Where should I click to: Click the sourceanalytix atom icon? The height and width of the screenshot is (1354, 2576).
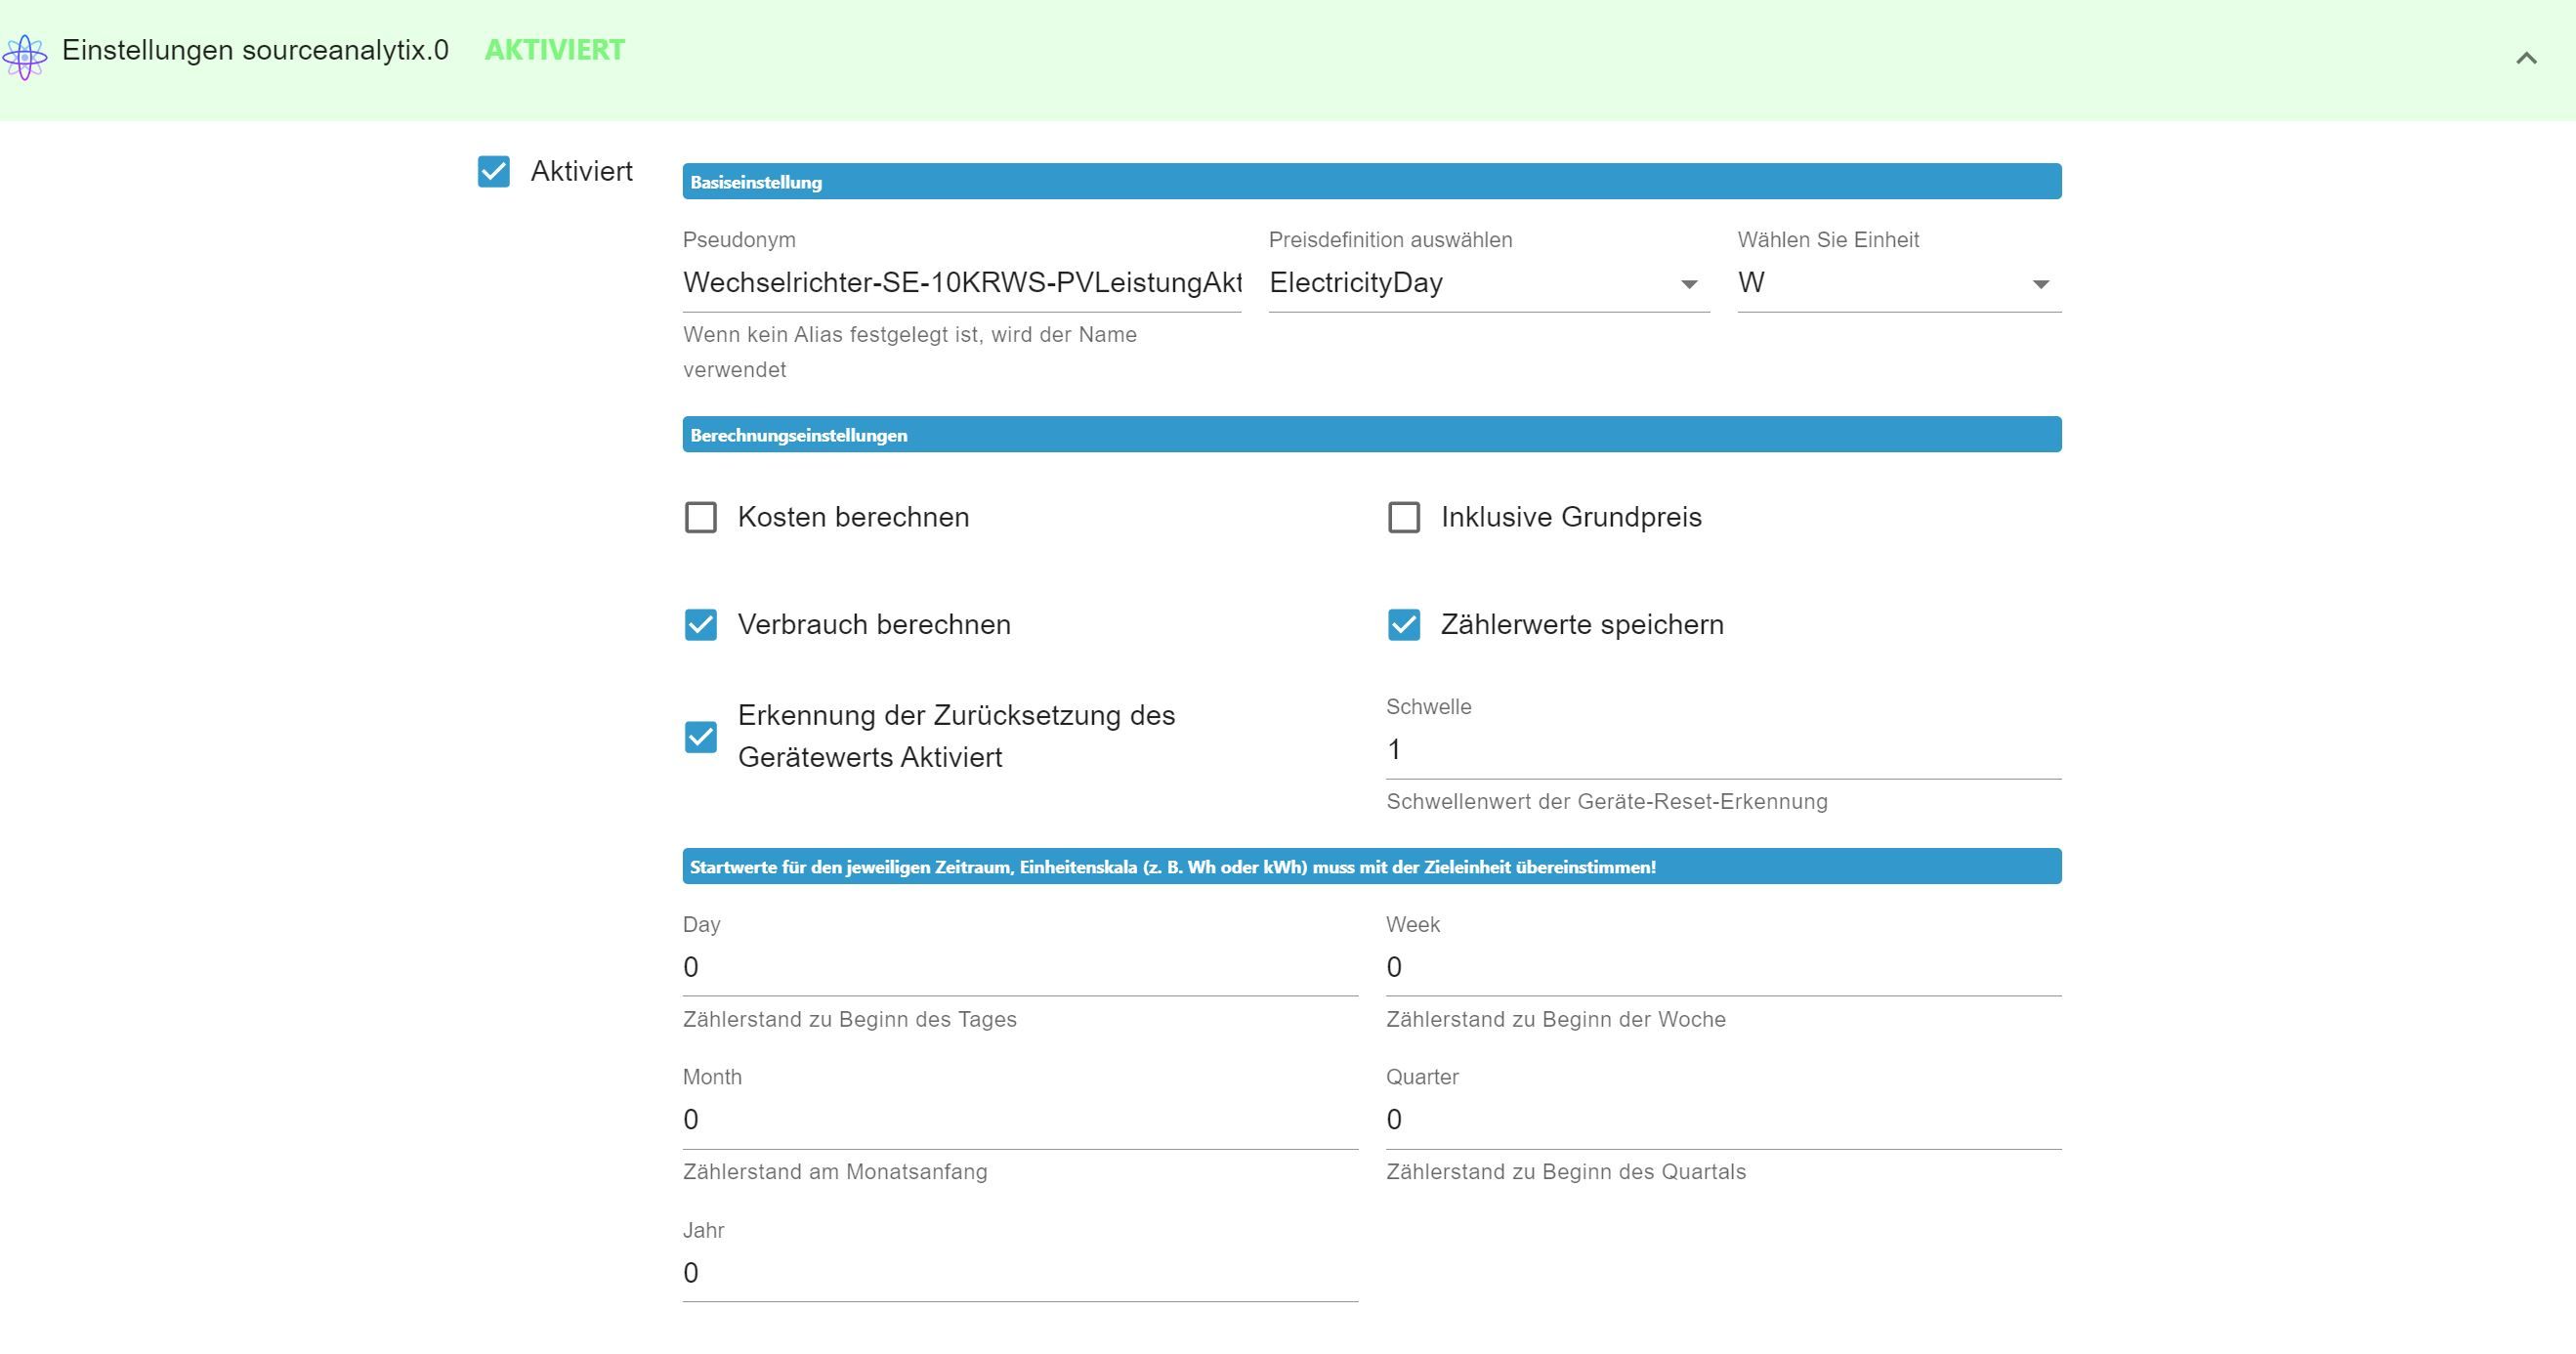25,57
